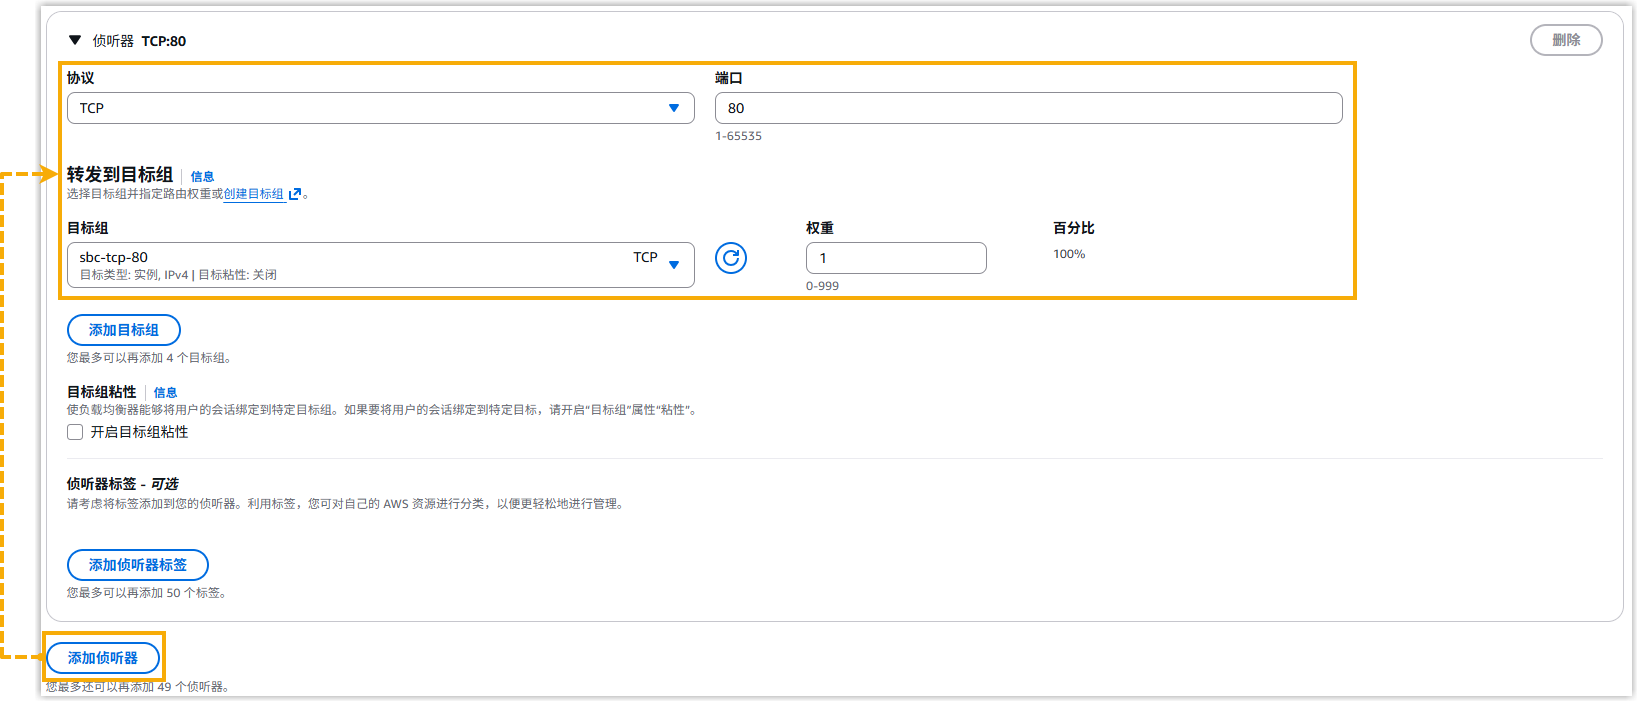Image resolution: width=1638 pixels, height=702 pixels.
Task: Click the 100% 百分比 value
Action: (1068, 255)
